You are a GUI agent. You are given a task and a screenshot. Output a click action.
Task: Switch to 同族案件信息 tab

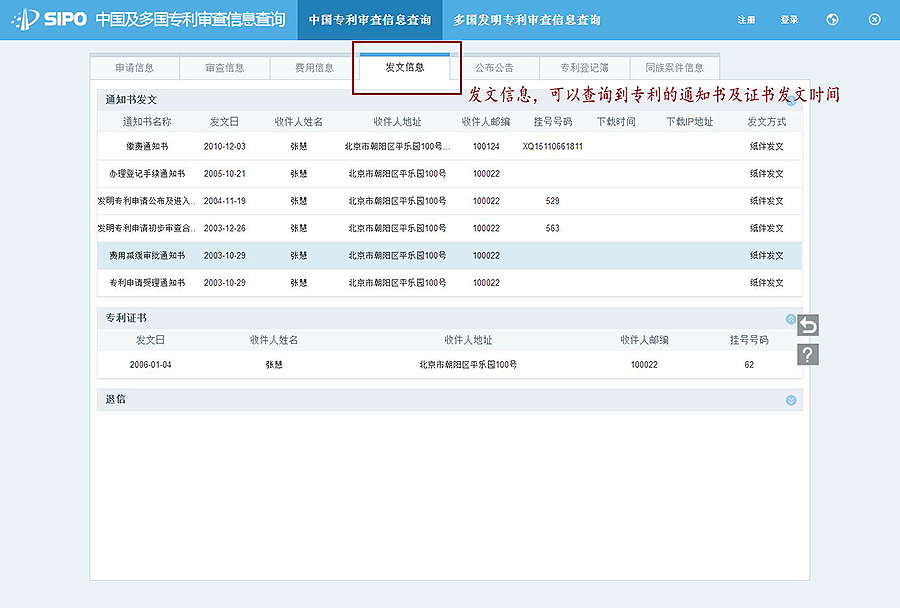click(674, 68)
